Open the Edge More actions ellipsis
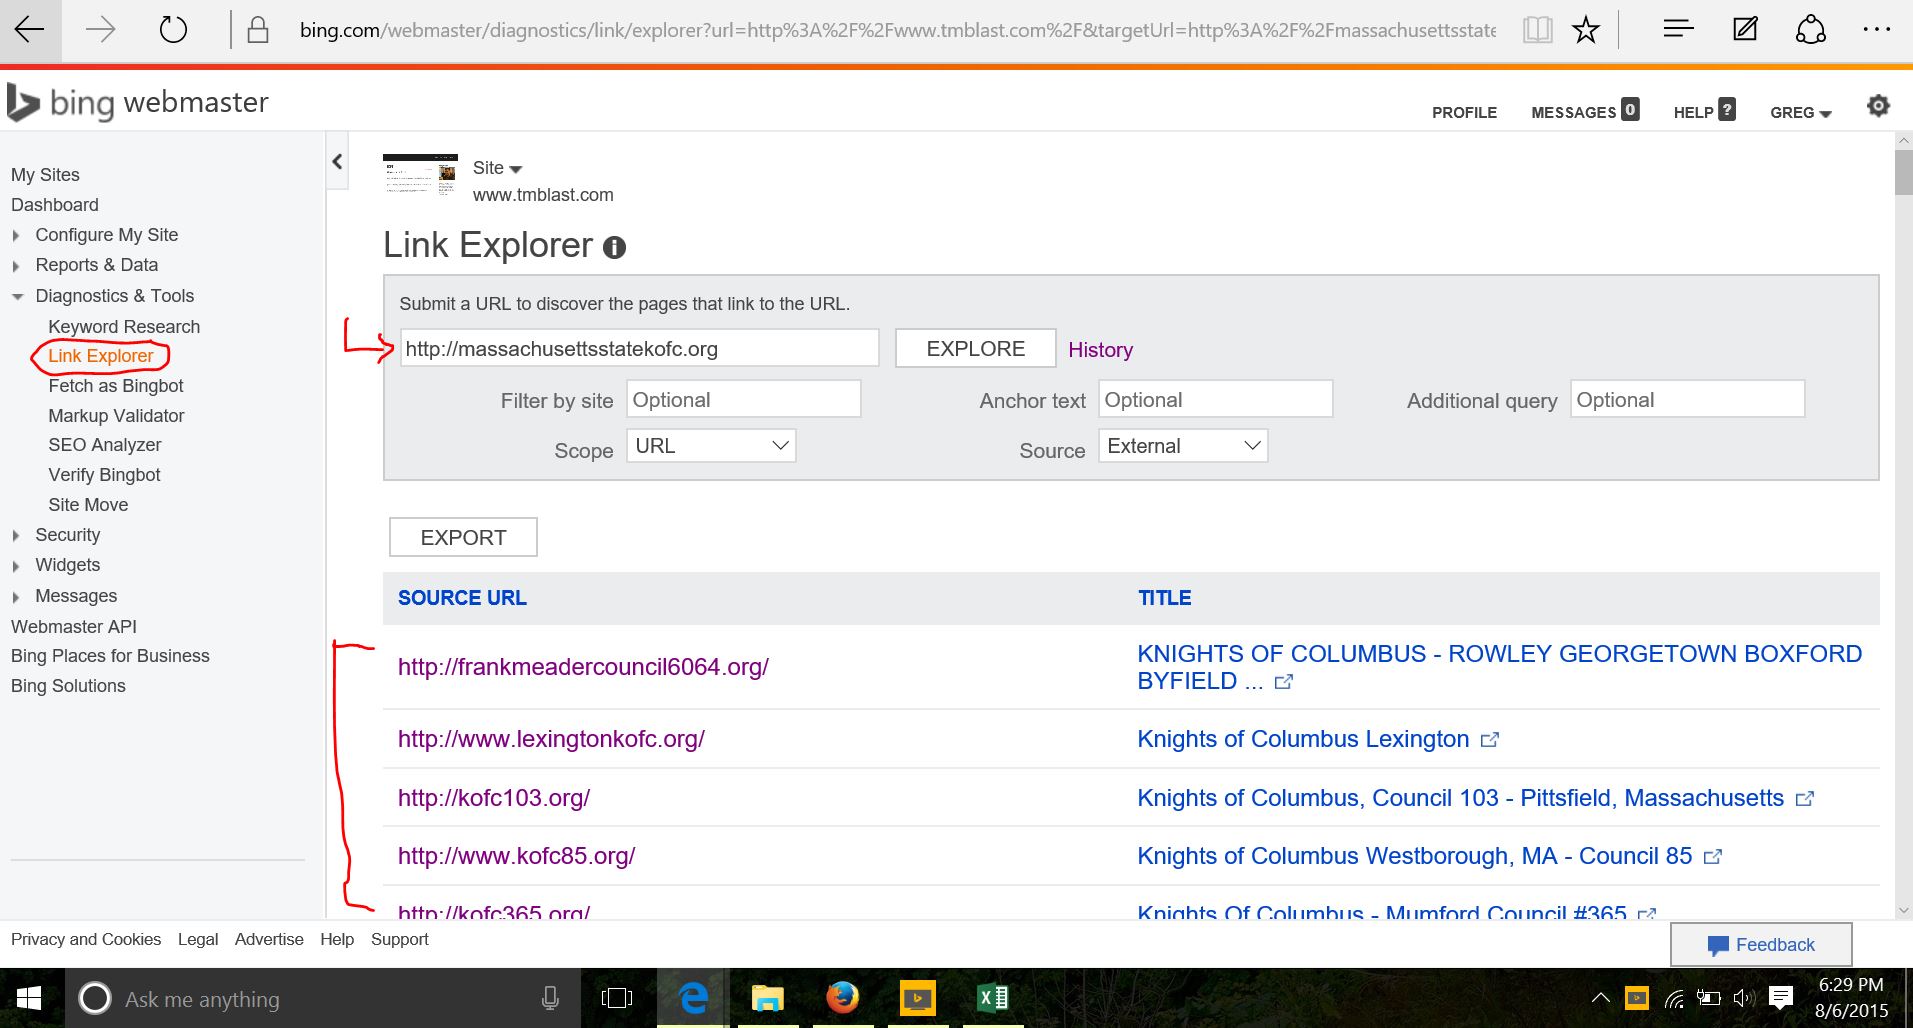The image size is (1913, 1028). click(1877, 30)
